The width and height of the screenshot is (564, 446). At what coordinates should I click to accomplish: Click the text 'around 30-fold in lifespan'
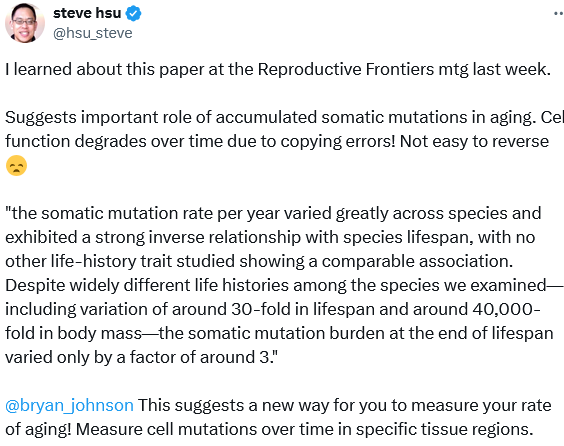click(273, 309)
